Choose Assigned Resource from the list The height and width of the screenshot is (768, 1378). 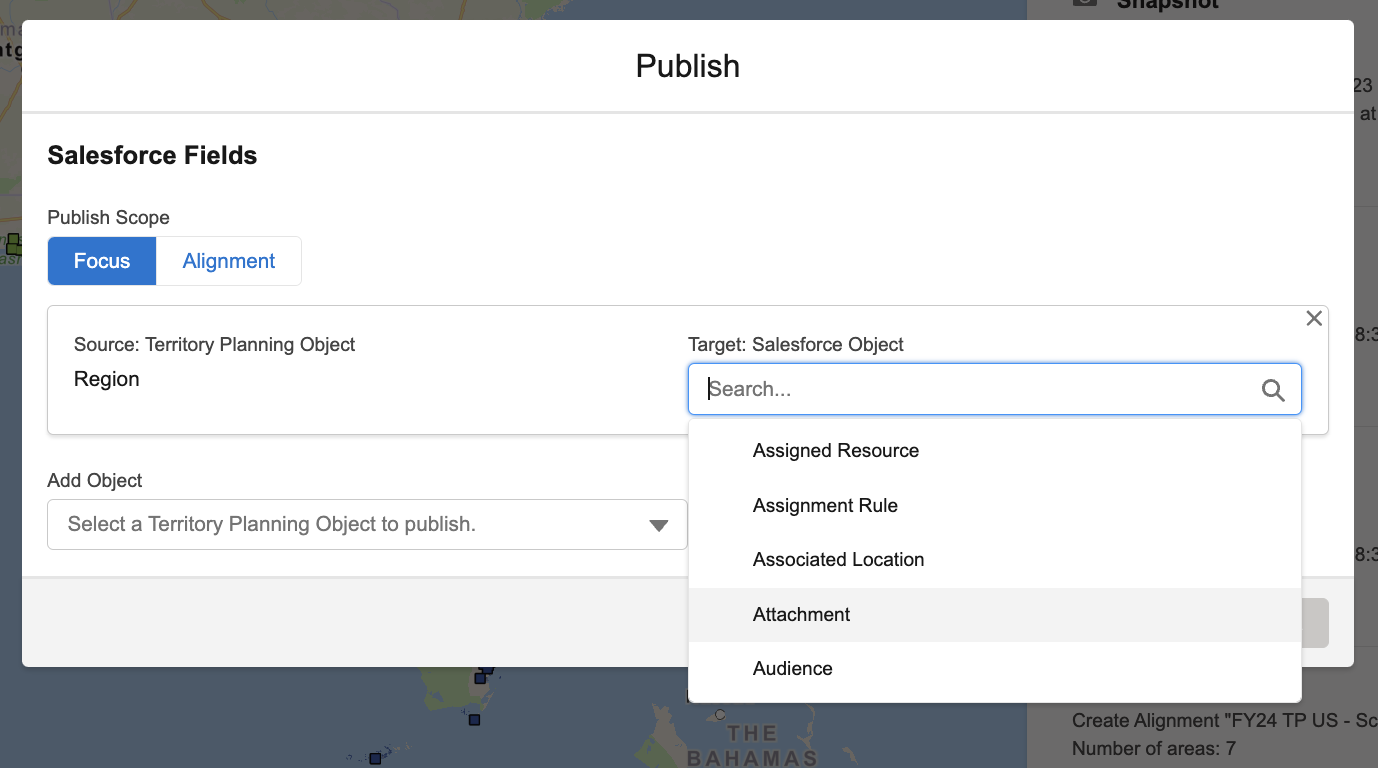coord(995,451)
